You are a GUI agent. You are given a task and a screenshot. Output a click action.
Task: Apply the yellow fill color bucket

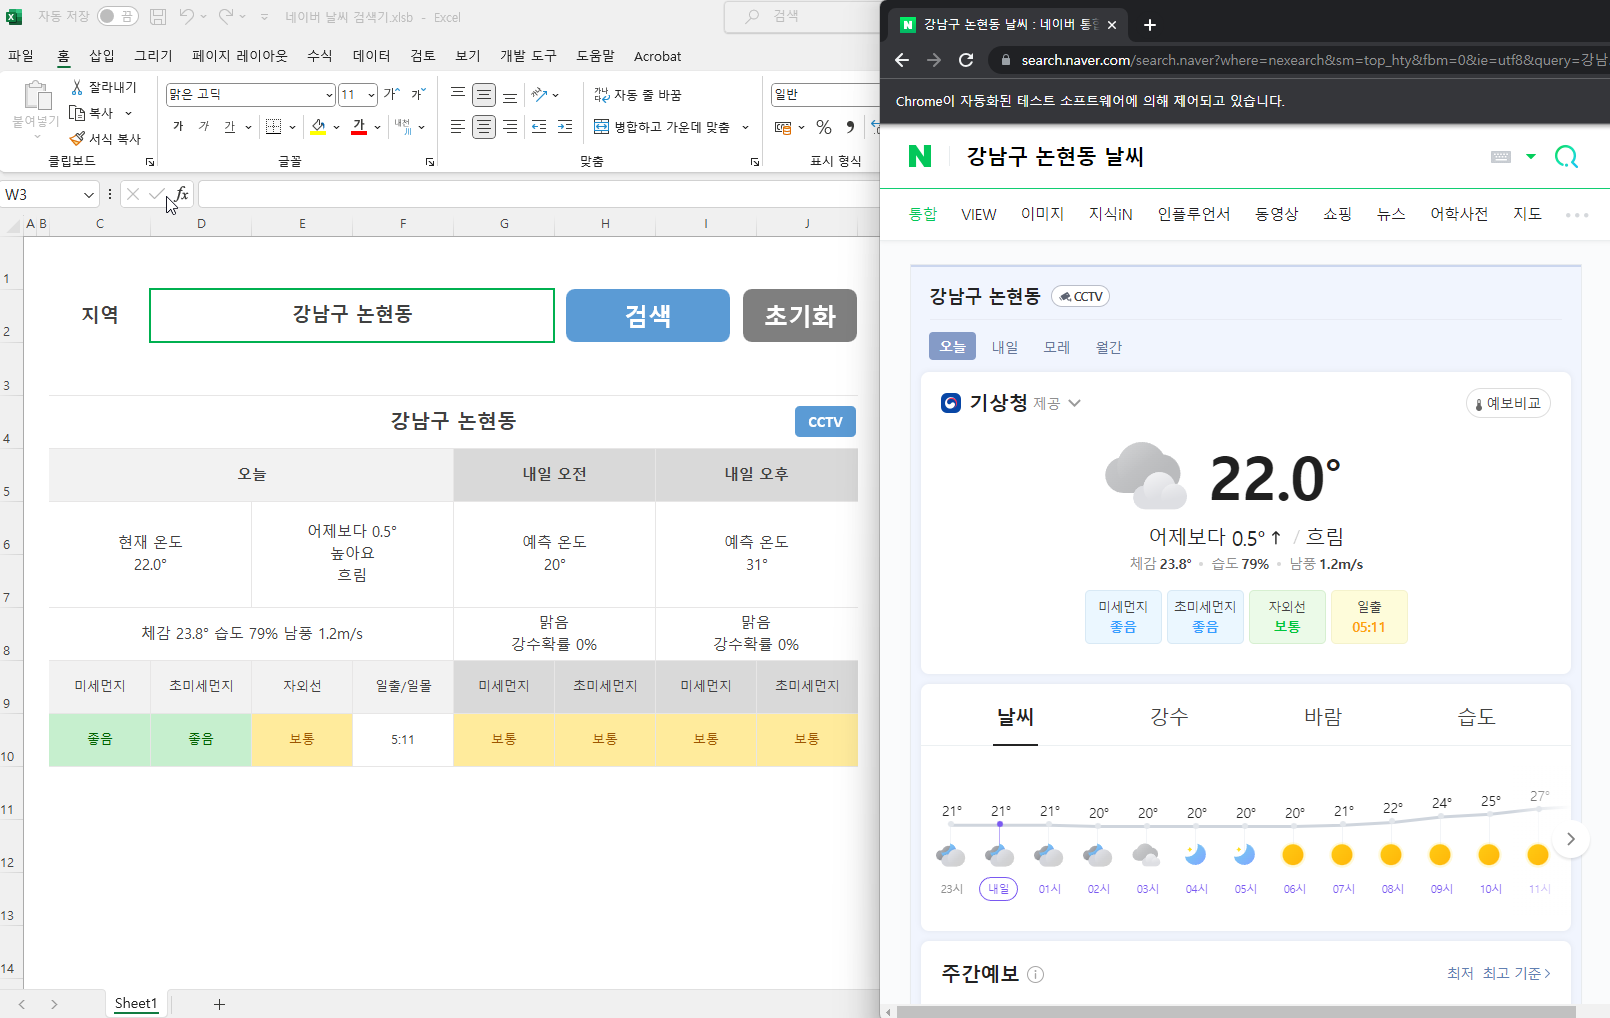point(318,126)
